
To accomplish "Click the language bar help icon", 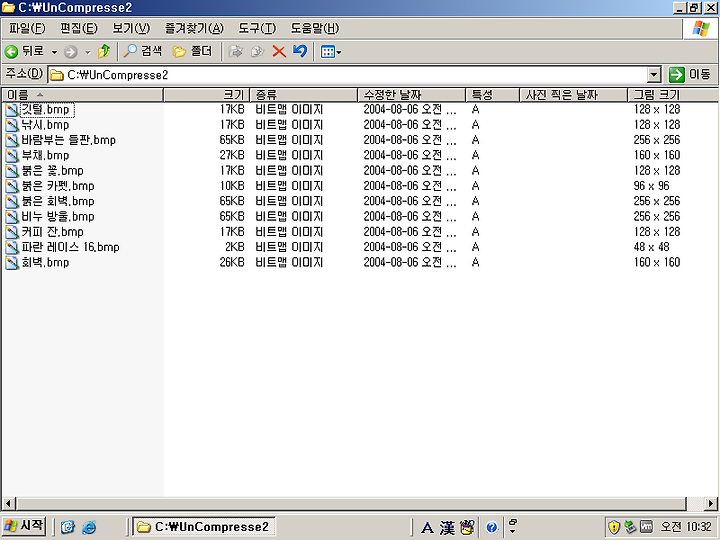I will coord(491,527).
